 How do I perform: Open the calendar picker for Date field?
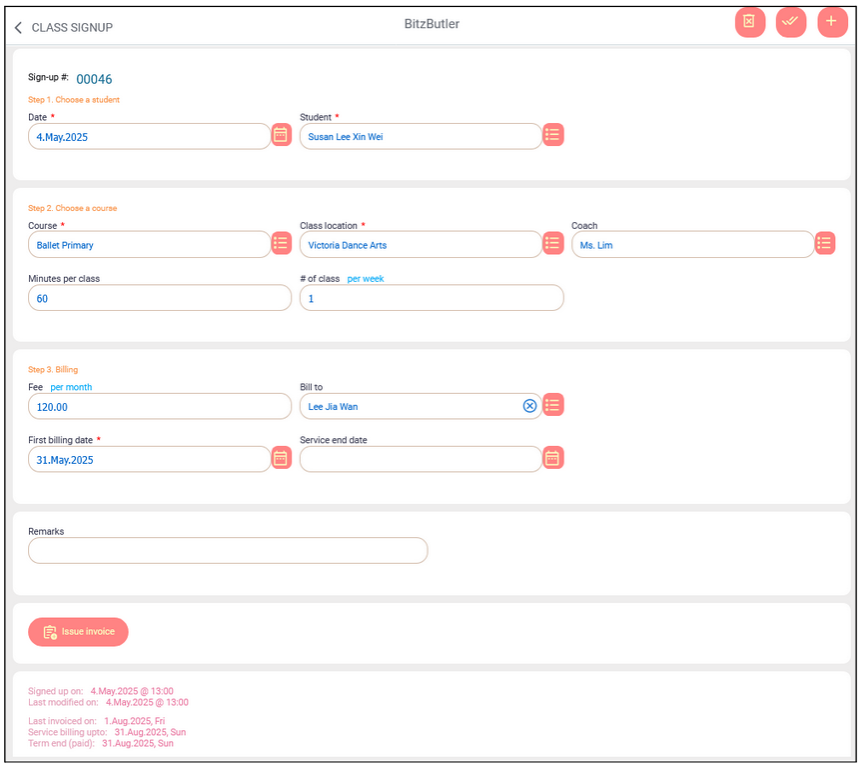[281, 135]
